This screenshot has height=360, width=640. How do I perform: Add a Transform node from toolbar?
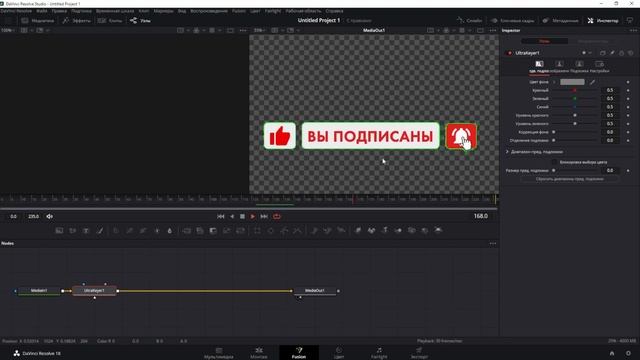(240, 231)
